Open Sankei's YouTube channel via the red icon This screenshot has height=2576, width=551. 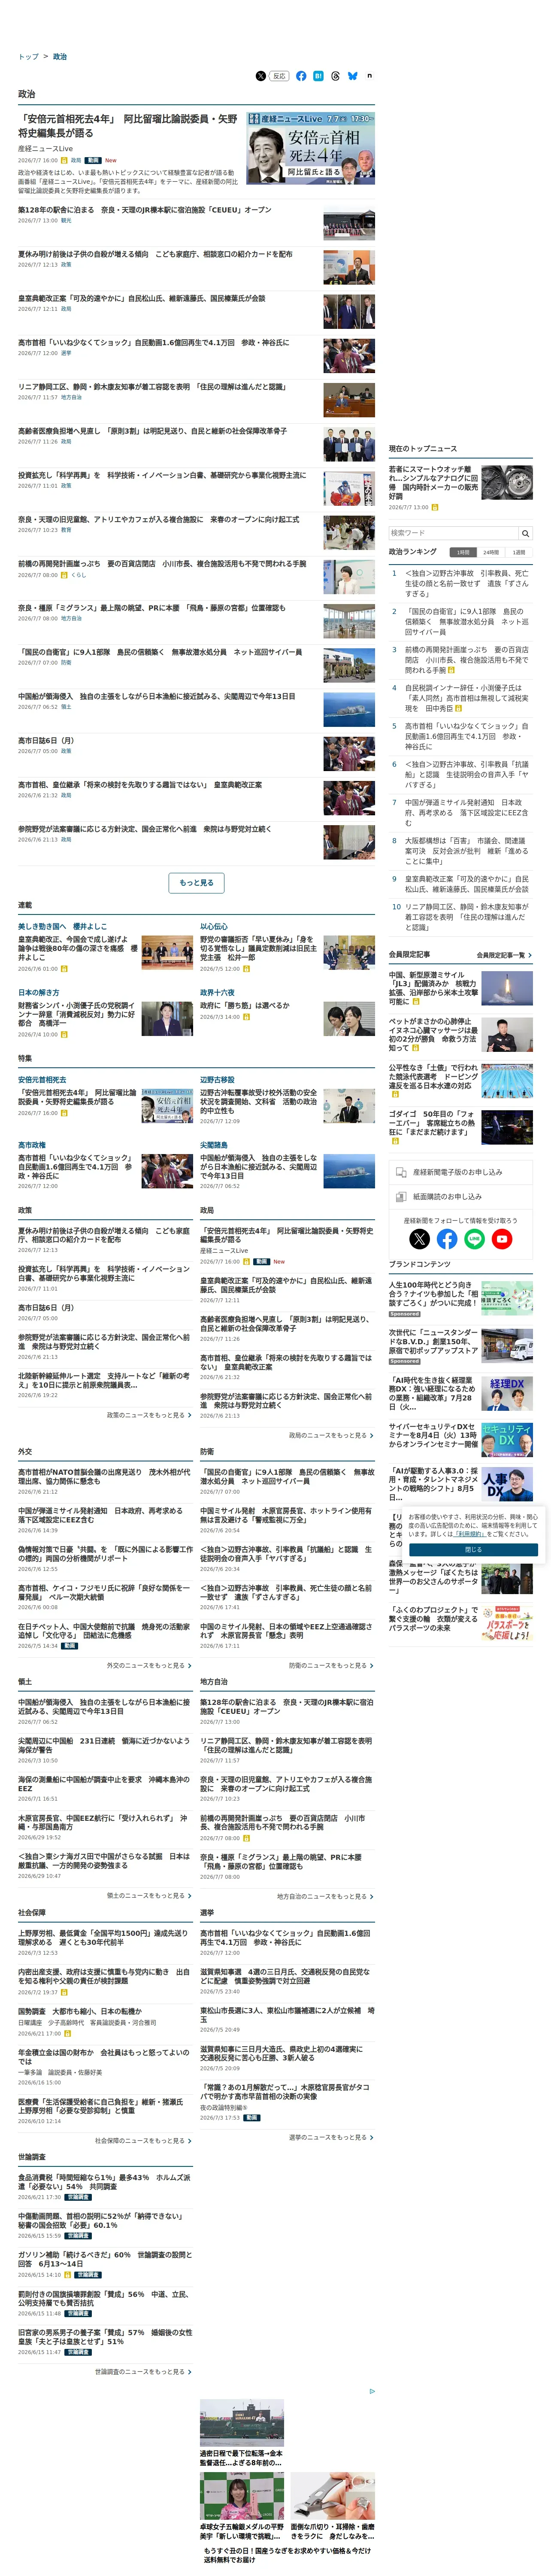click(x=502, y=1238)
